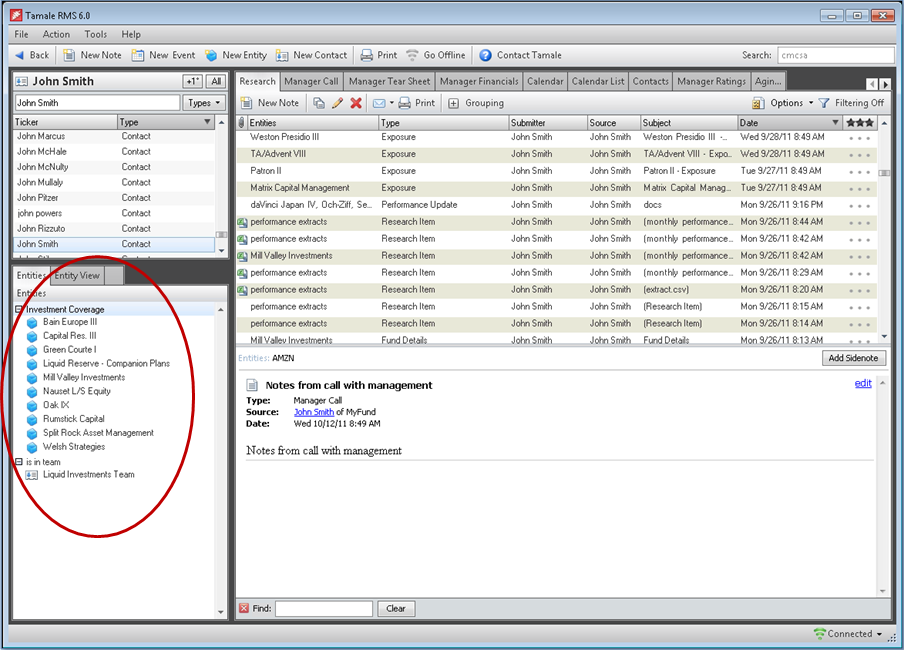
Task: Create a New Event
Action: 164,55
